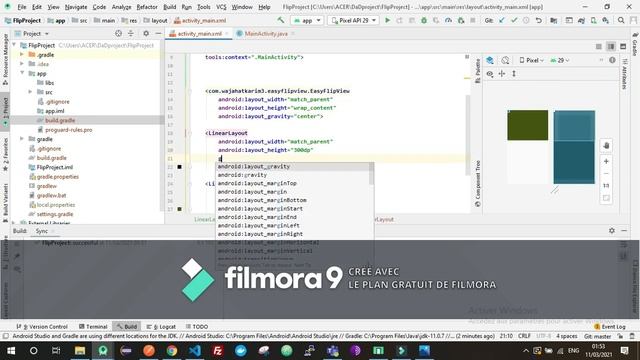Image resolution: width=640 pixels, height=360 pixels.
Task: Open the Pixel device preview dropdown
Action: [x=531, y=60]
